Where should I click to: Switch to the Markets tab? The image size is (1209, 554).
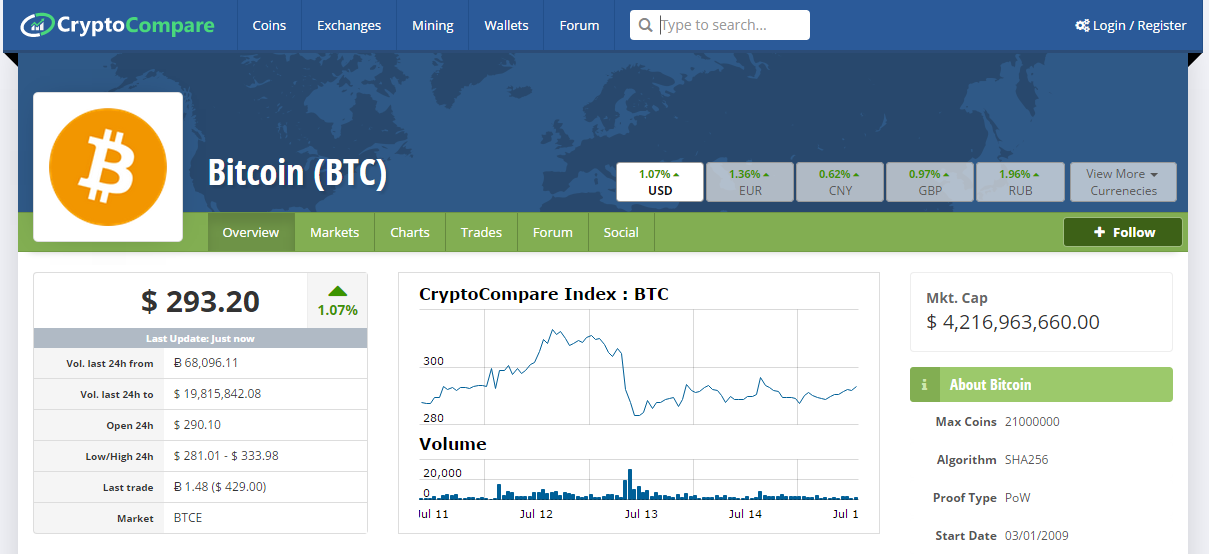click(x=334, y=232)
